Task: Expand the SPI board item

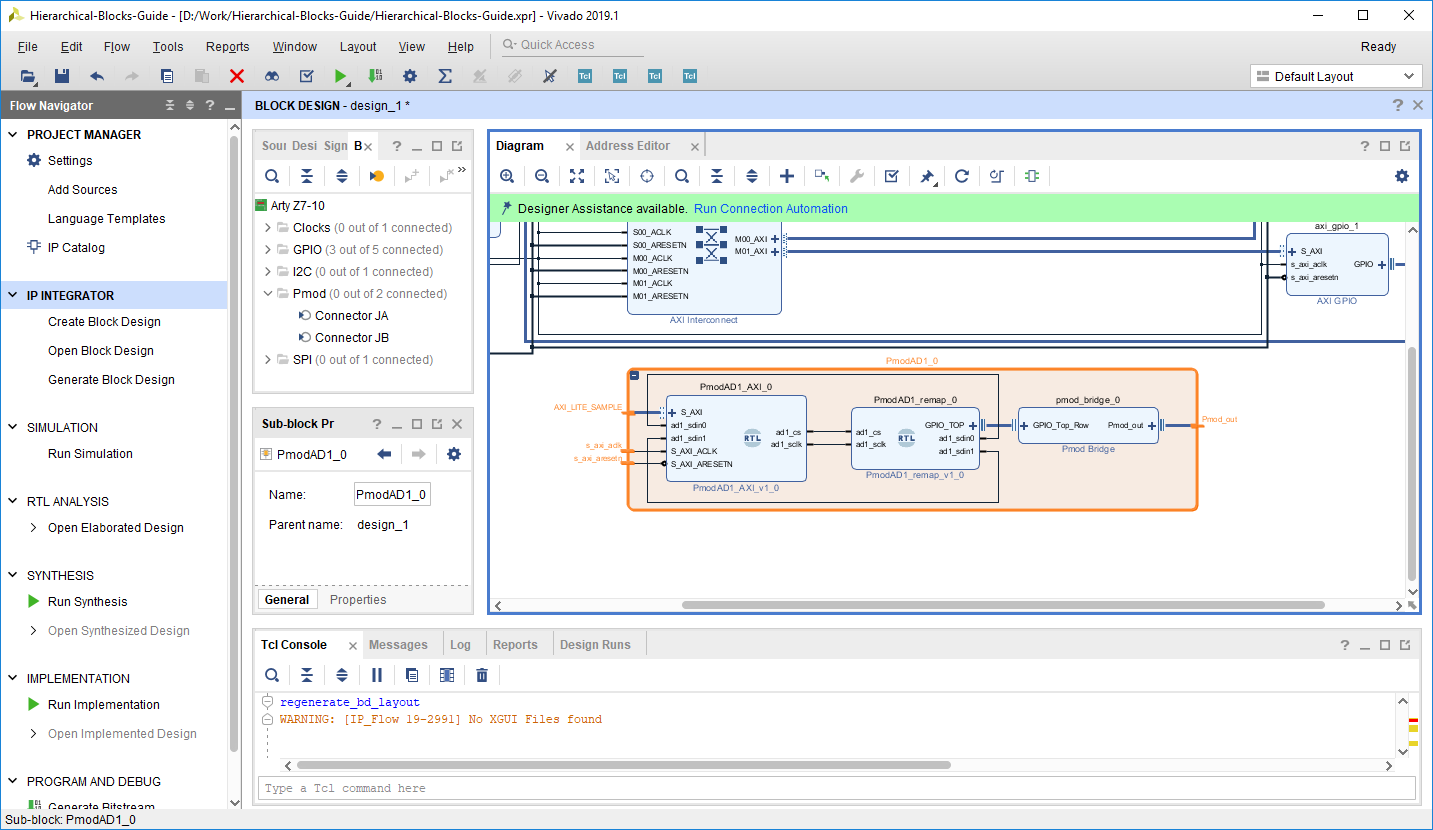Action: [x=268, y=360]
